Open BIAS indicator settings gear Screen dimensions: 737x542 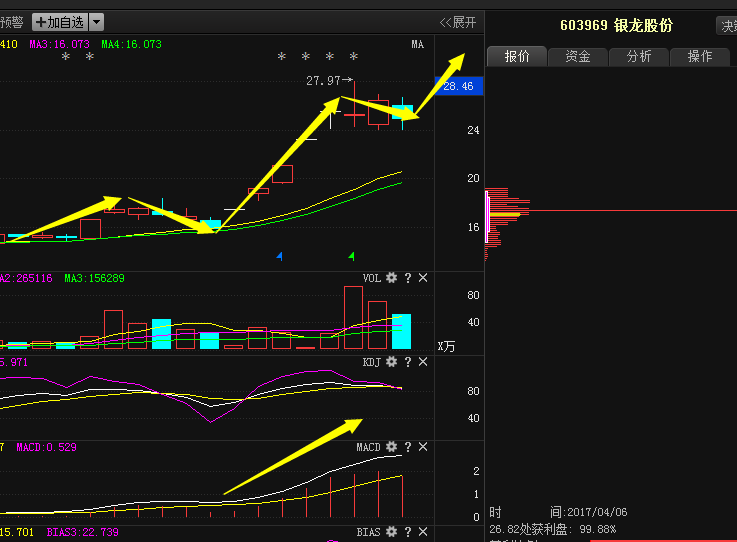[x=391, y=532]
